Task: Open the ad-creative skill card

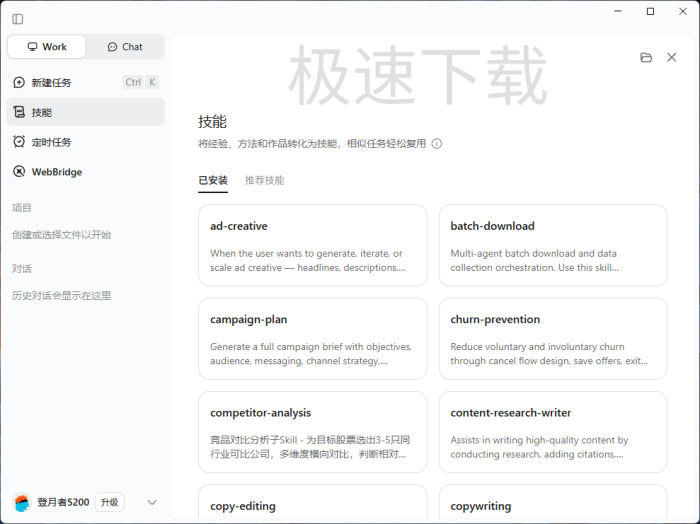Action: 312,245
